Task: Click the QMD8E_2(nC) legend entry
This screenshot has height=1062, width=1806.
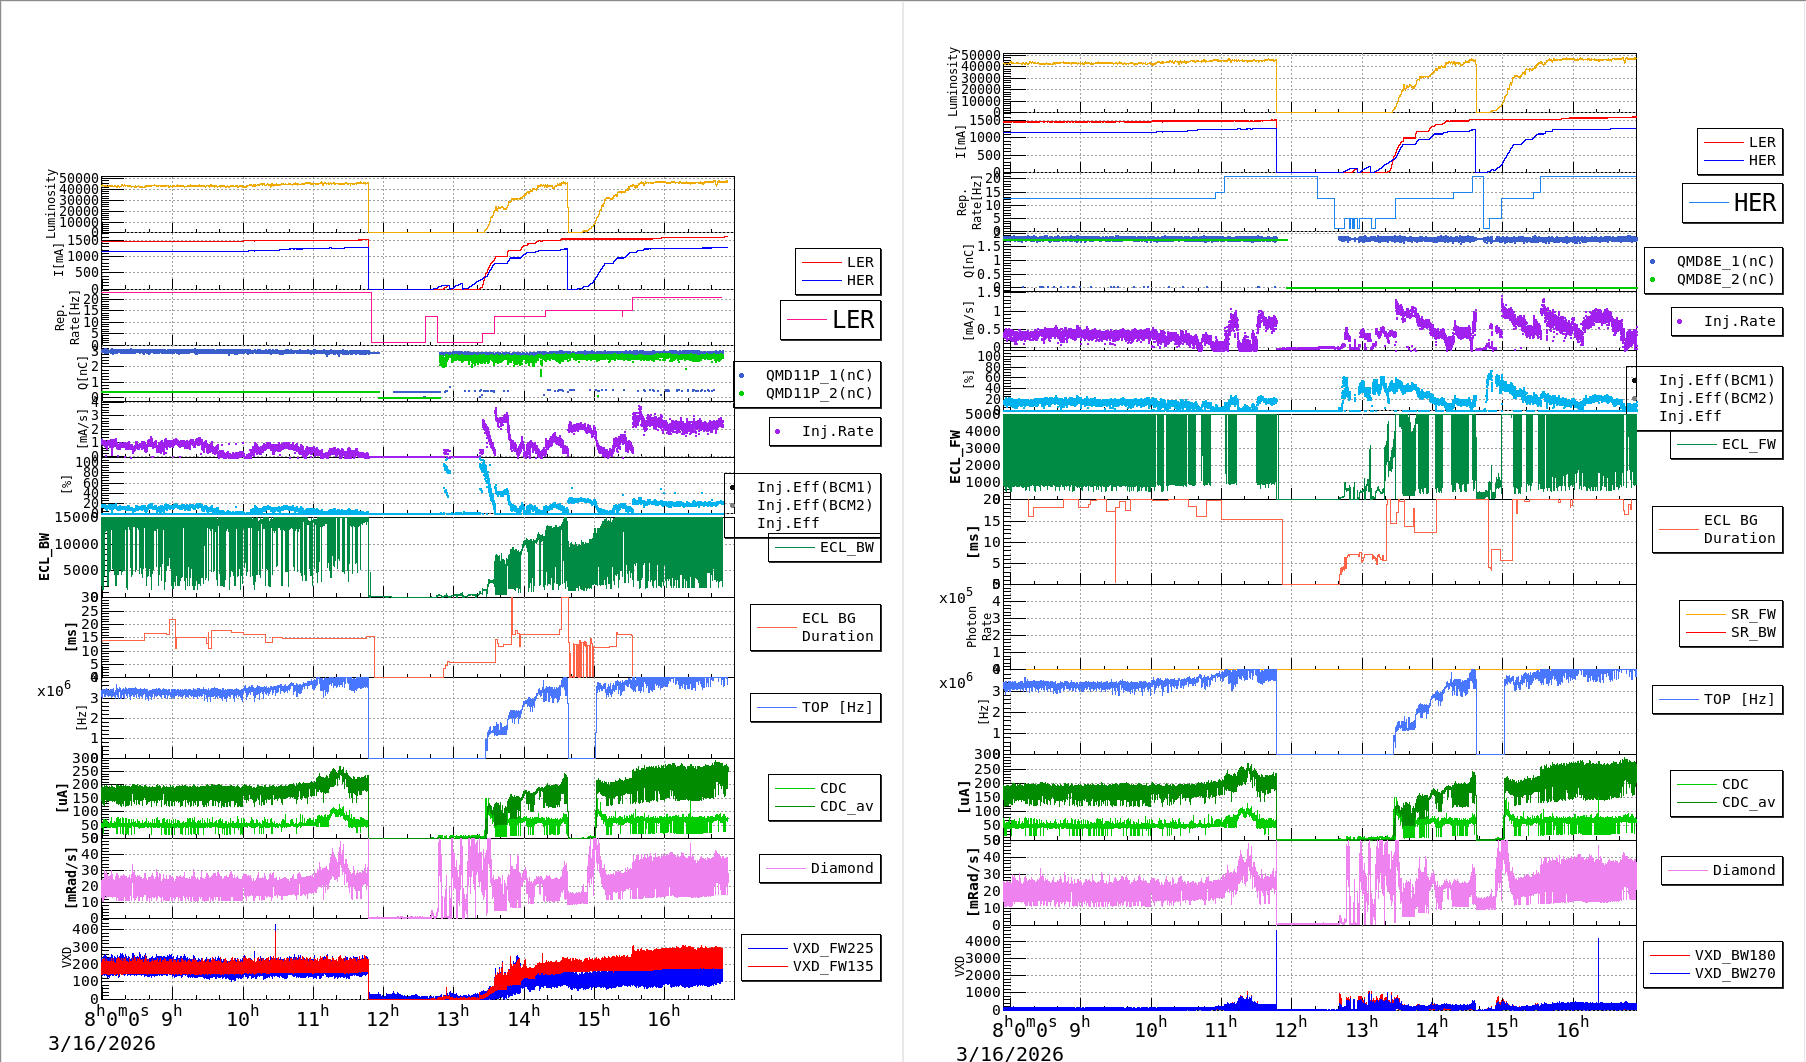Action: (1724, 279)
